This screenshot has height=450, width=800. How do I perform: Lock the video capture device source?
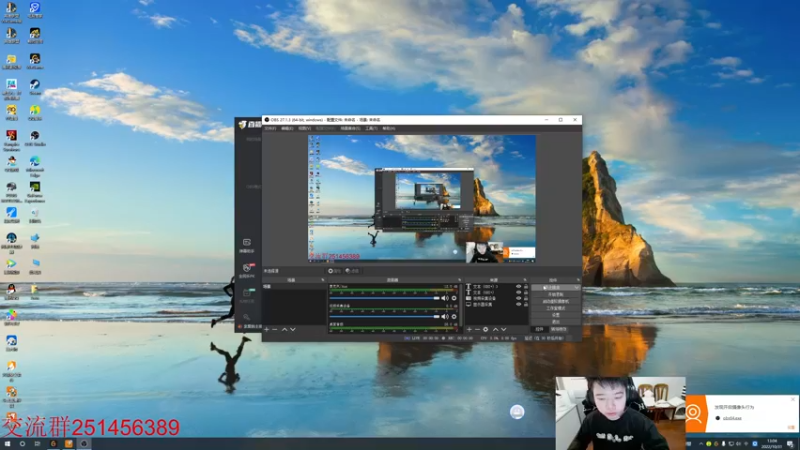tap(526, 298)
